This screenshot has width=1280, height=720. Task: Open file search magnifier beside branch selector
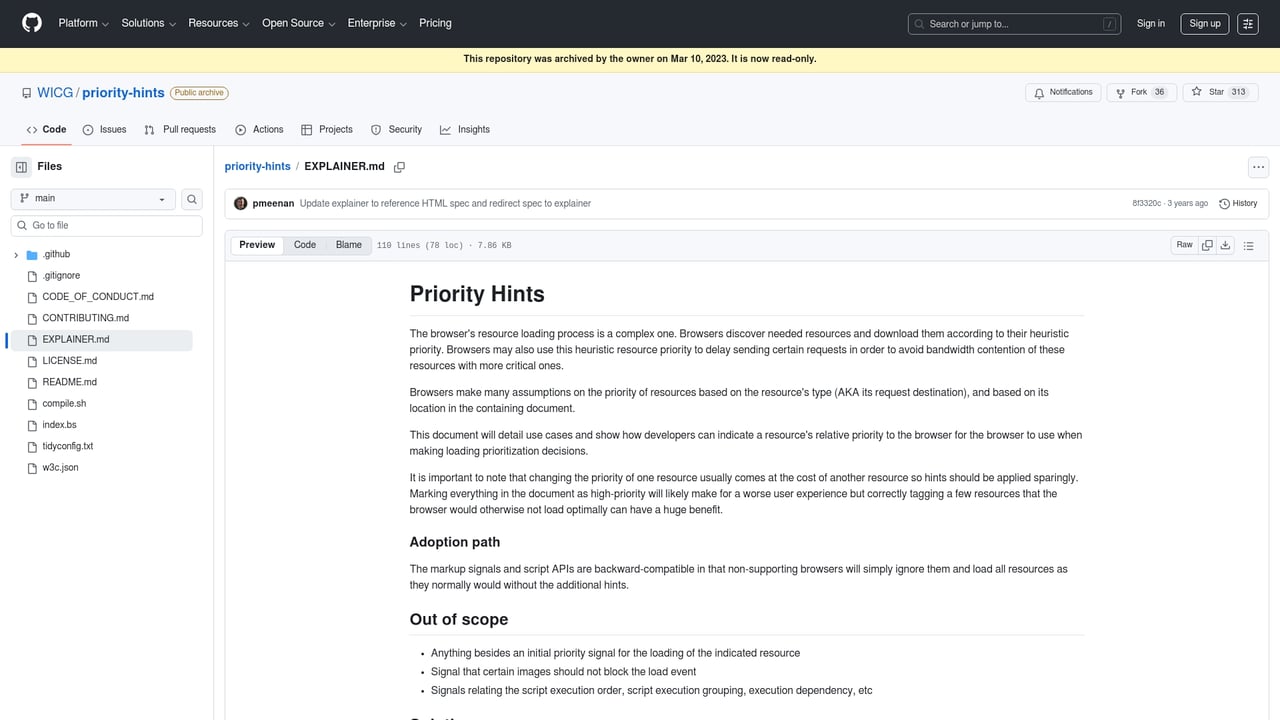[191, 199]
